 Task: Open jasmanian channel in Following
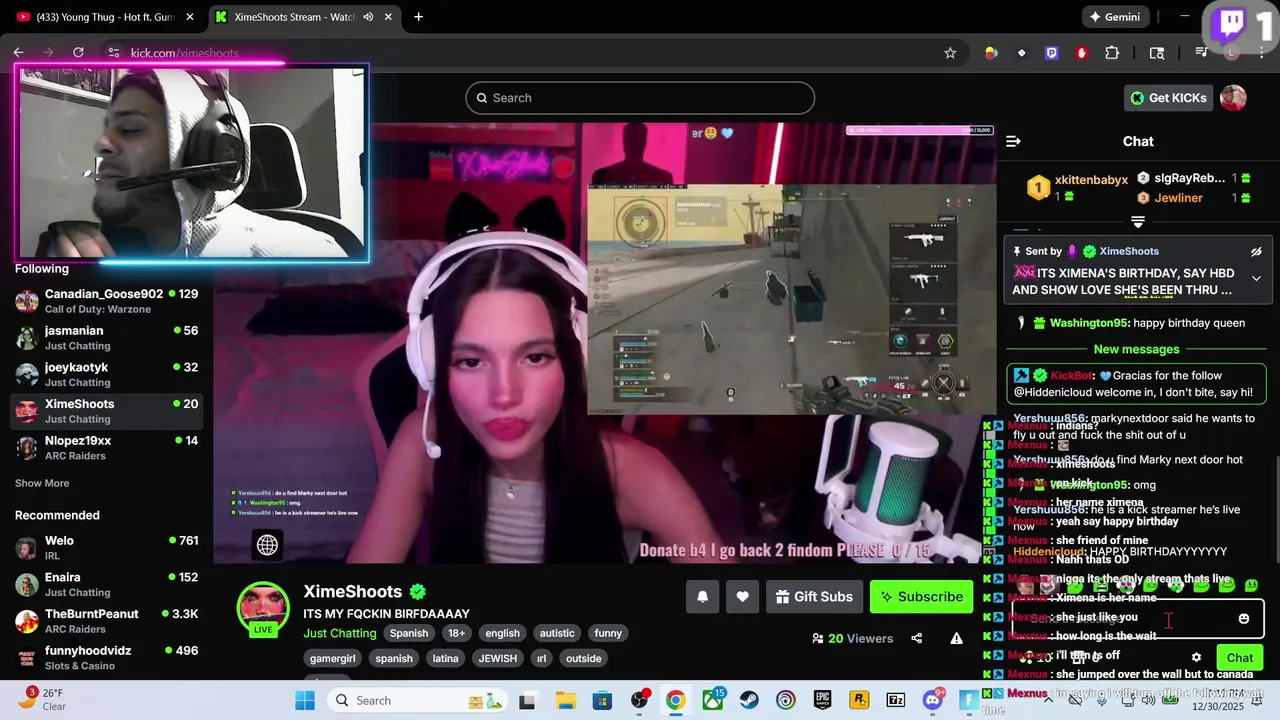[106, 337]
